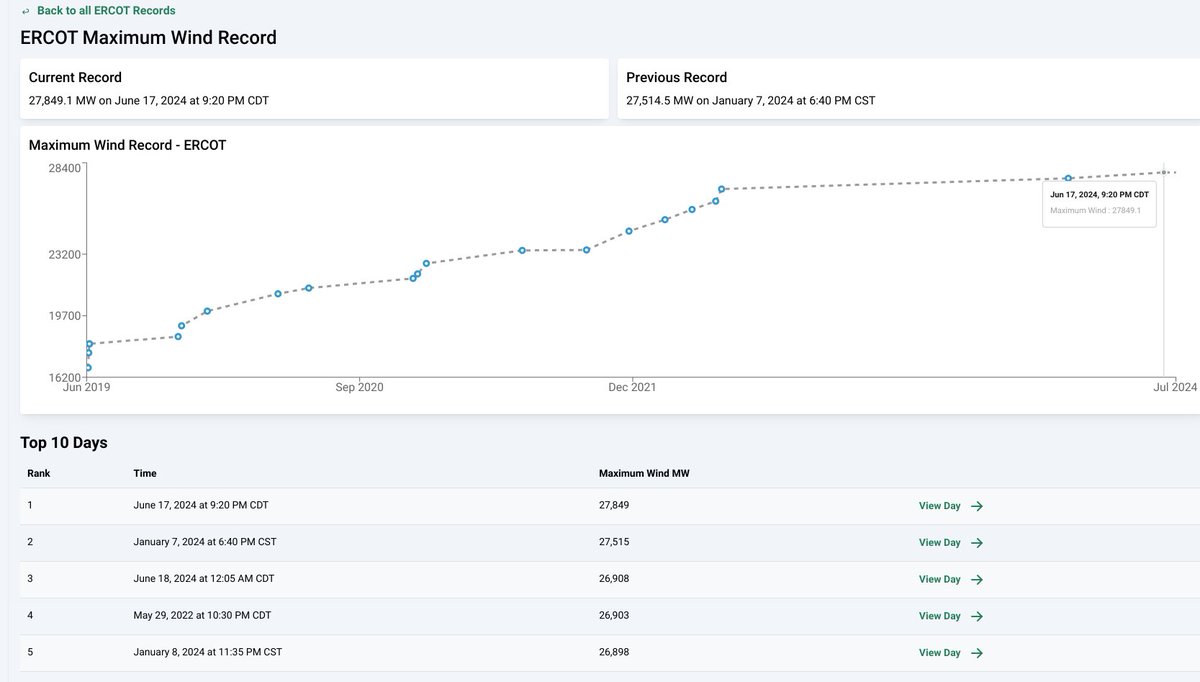Click June 17, 2024 at 9:20 PM CDT cell

click(201, 505)
